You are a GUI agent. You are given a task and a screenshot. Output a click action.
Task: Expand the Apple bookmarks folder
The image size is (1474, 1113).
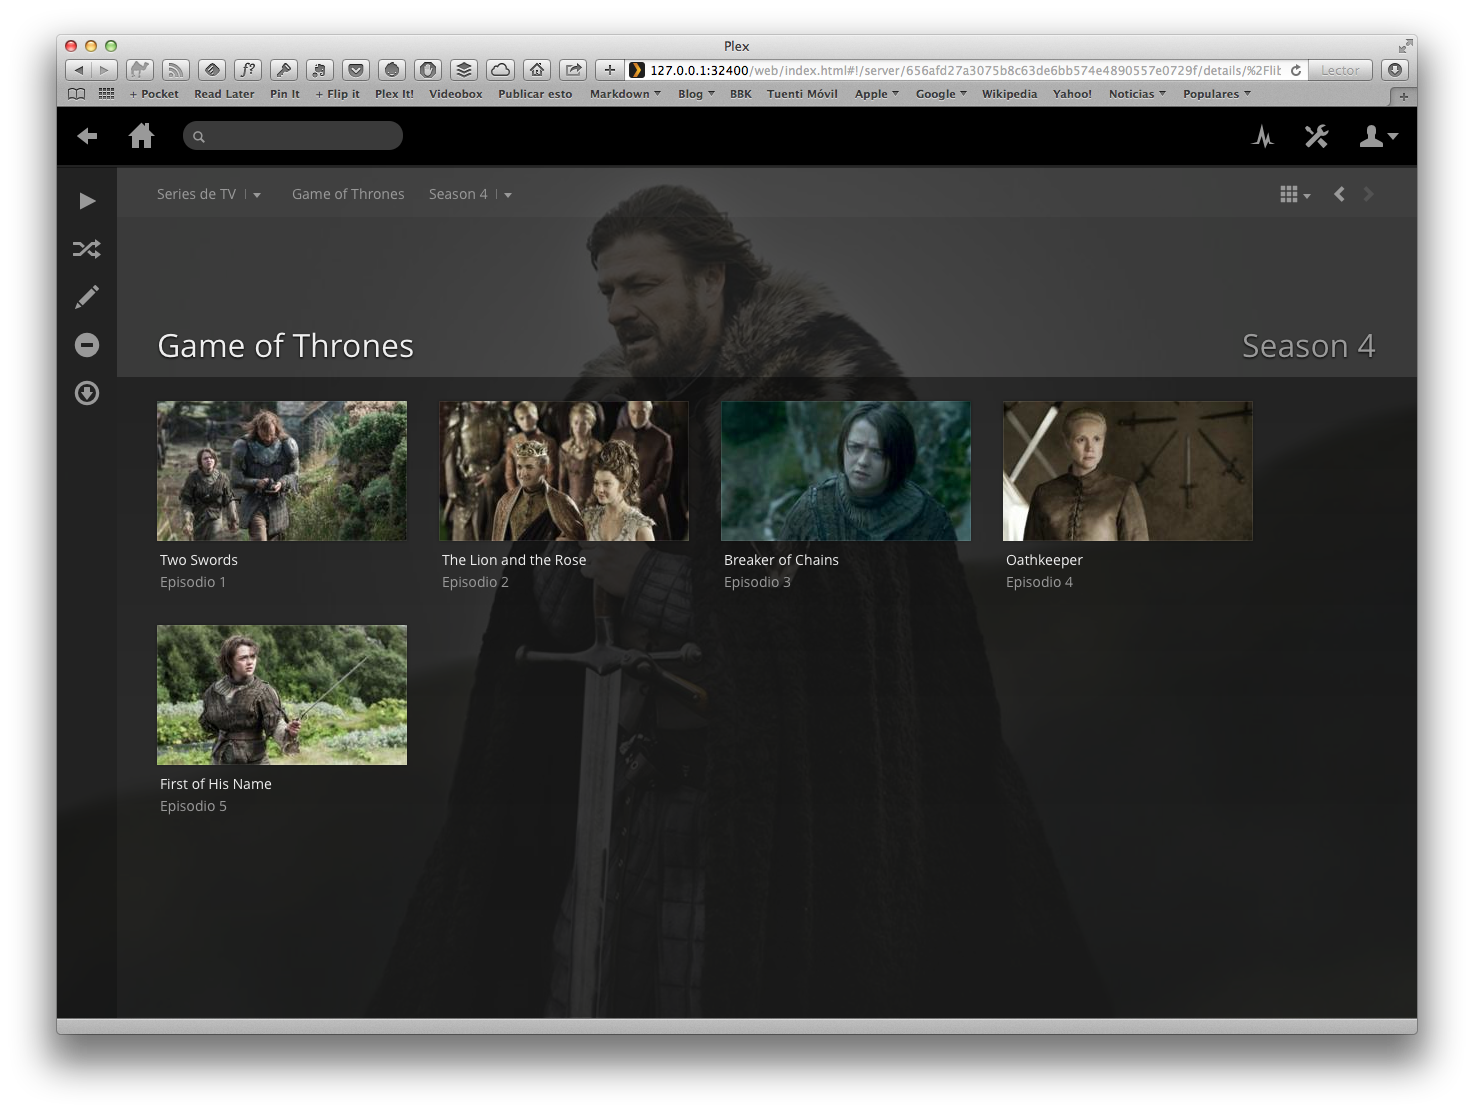pyautogui.click(x=877, y=94)
